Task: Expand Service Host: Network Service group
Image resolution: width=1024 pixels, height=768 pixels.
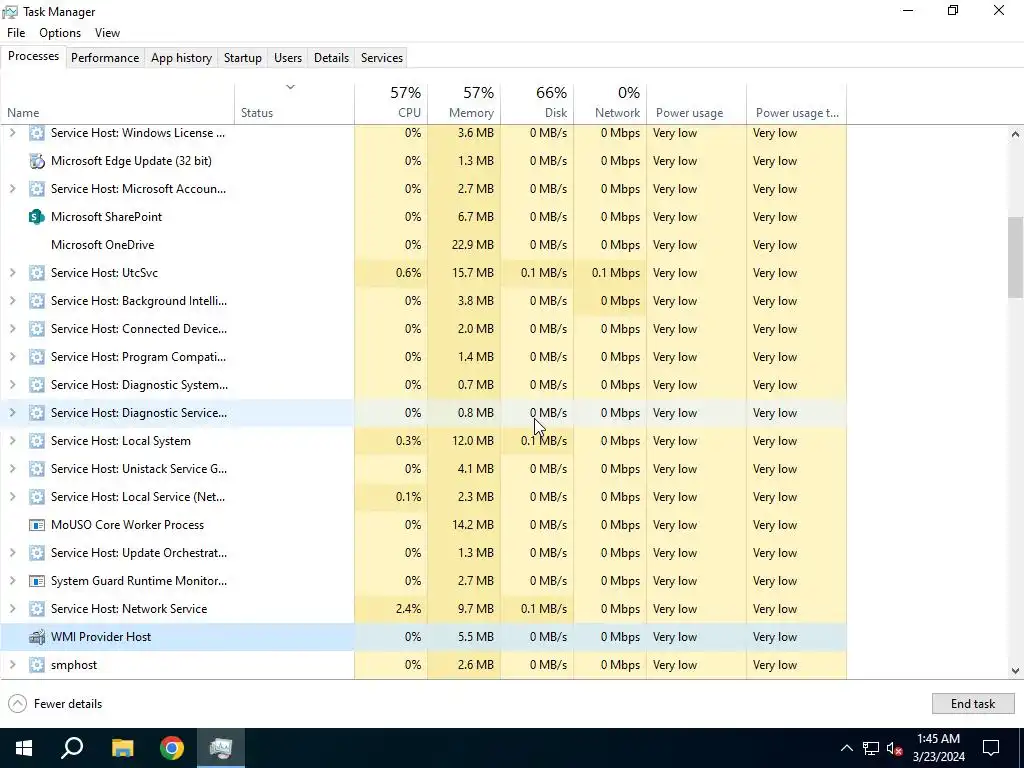Action: coord(12,609)
